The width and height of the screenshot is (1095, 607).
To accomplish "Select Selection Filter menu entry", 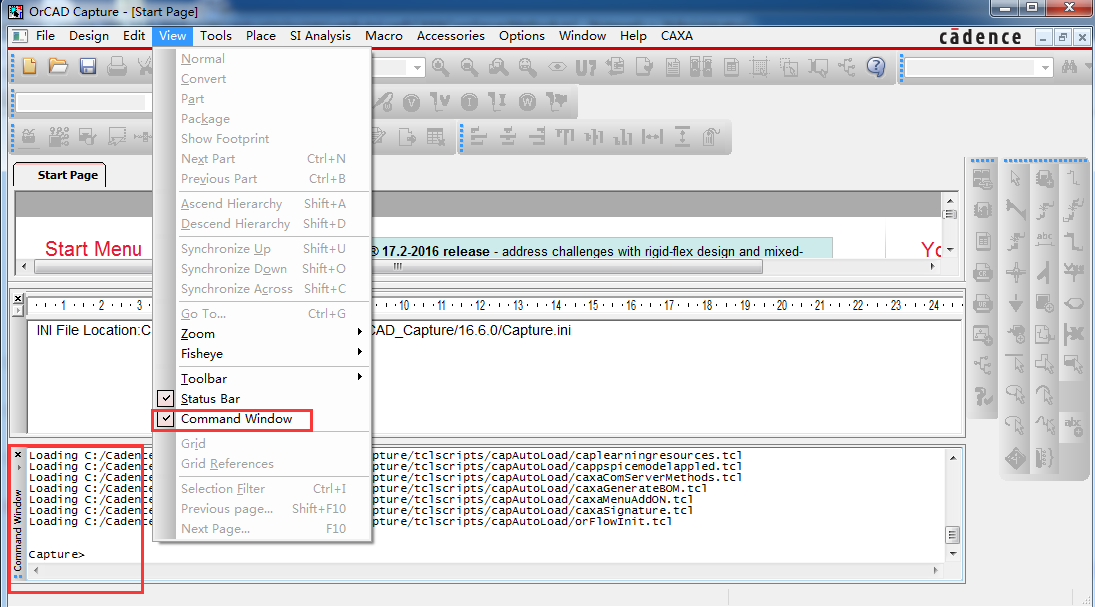I will [262, 488].
